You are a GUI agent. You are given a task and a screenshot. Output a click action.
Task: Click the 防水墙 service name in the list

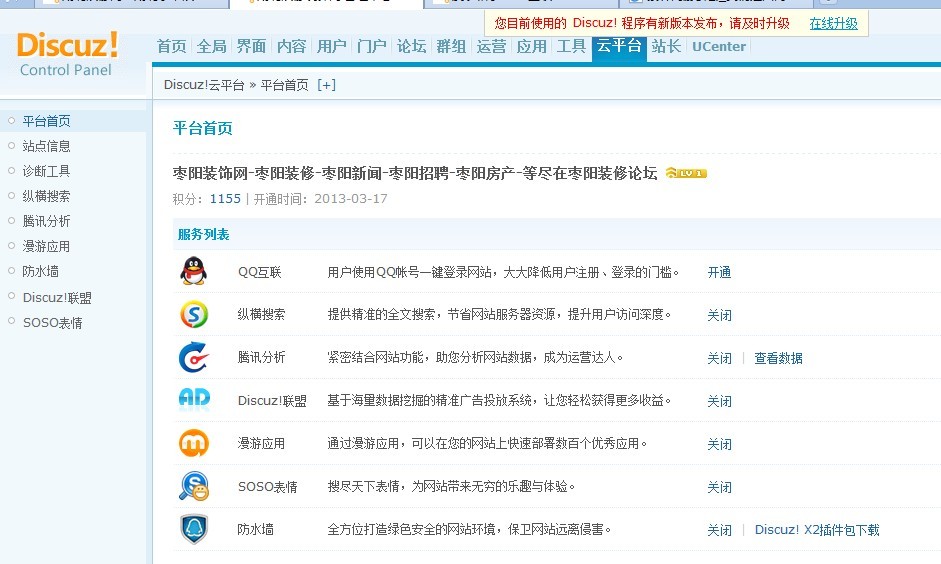pyautogui.click(x=255, y=529)
